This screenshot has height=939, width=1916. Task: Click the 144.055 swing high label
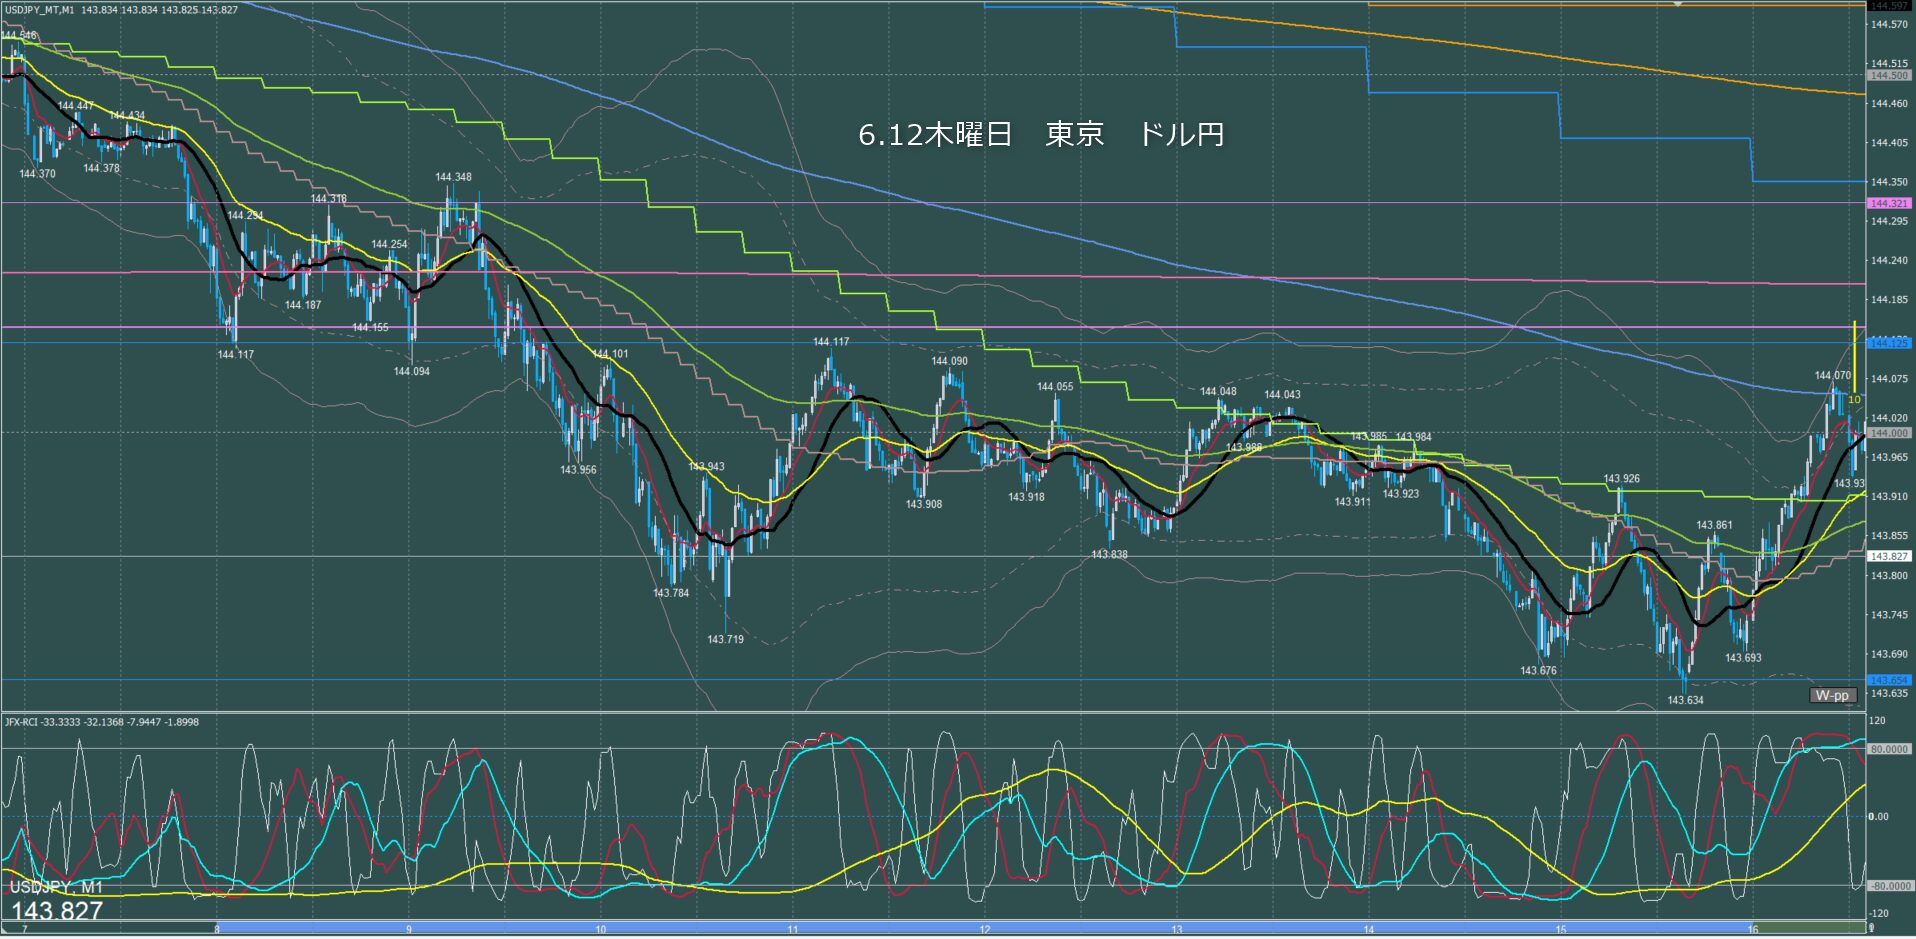tap(1055, 386)
